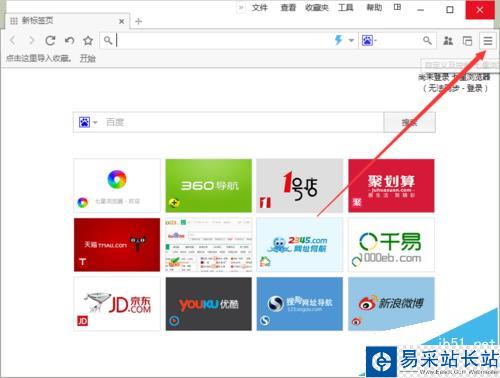Image resolution: width=500 pixels, height=378 pixels.
Task: Click small house favicon on 2345 tile
Action: (x=265, y=262)
